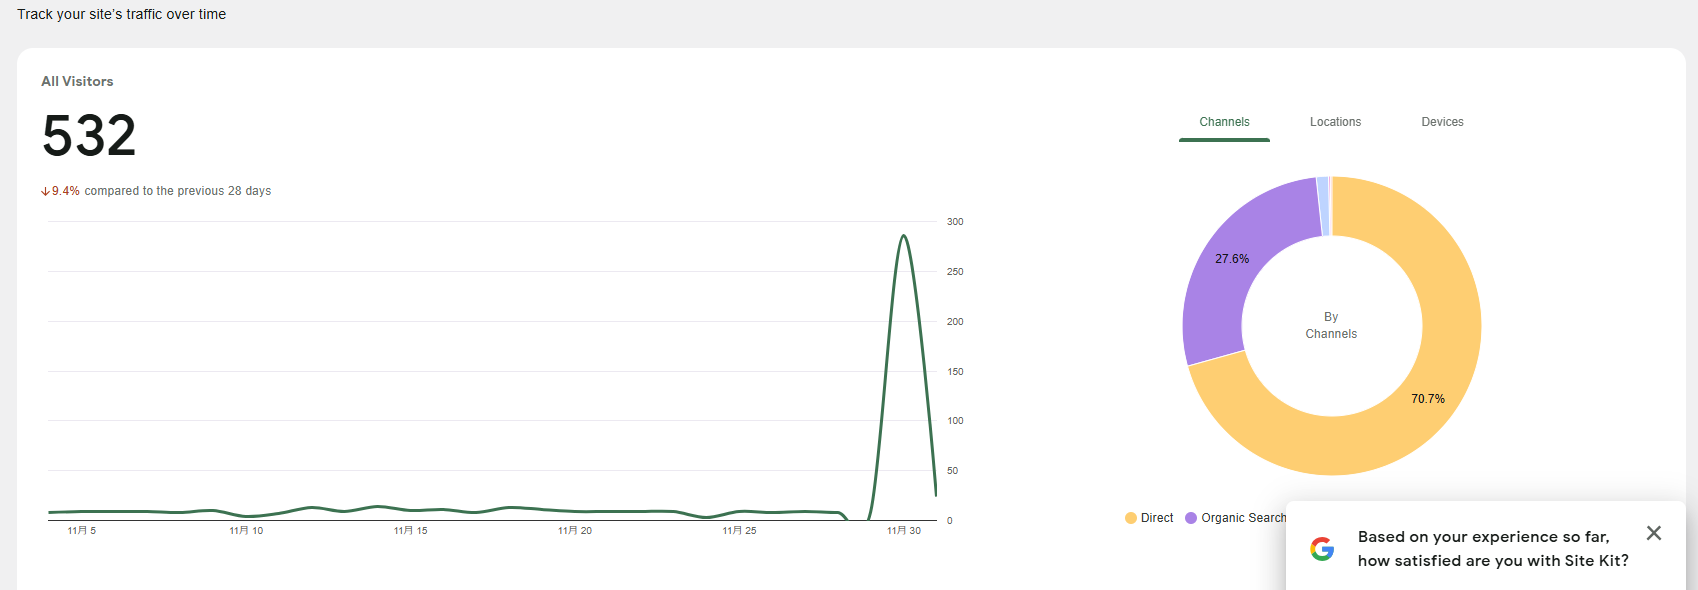Image resolution: width=1698 pixels, height=590 pixels.
Task: Click the 11月 15 axis date label
Action: coord(410,531)
